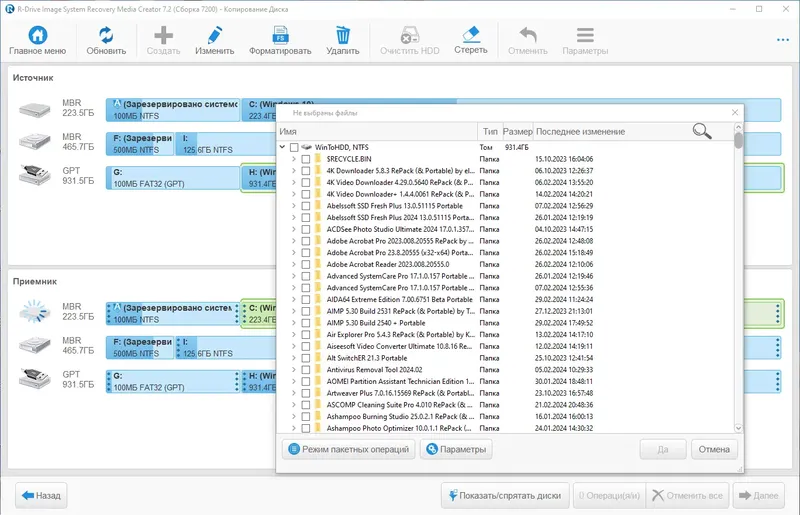This screenshot has width=800, height=515.
Task: Click the AIDA64 Extreme Edition folder icon
Action: (317, 299)
